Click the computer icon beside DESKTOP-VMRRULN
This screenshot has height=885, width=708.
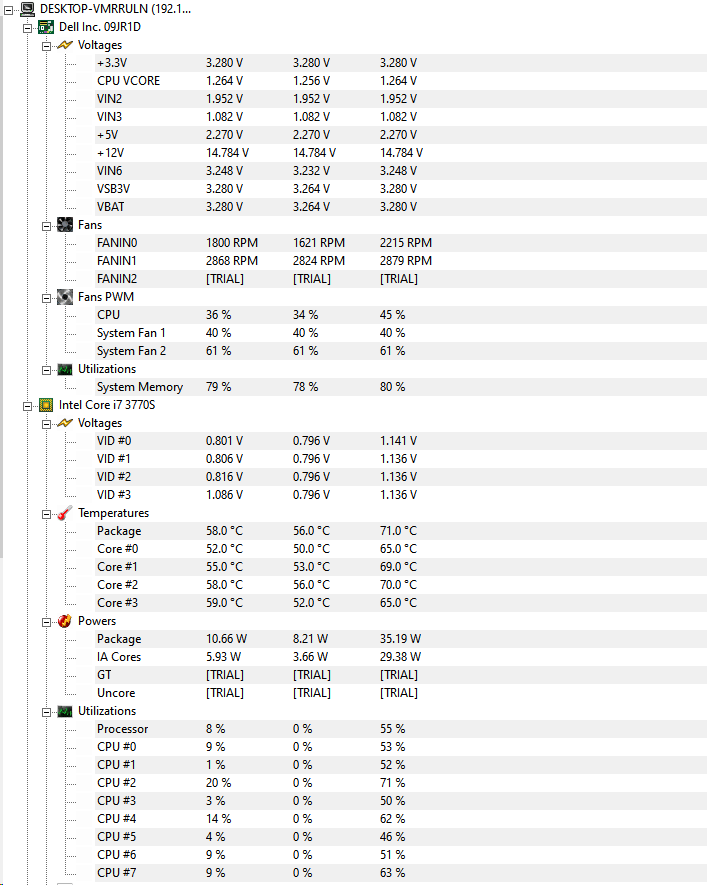(x=26, y=9)
